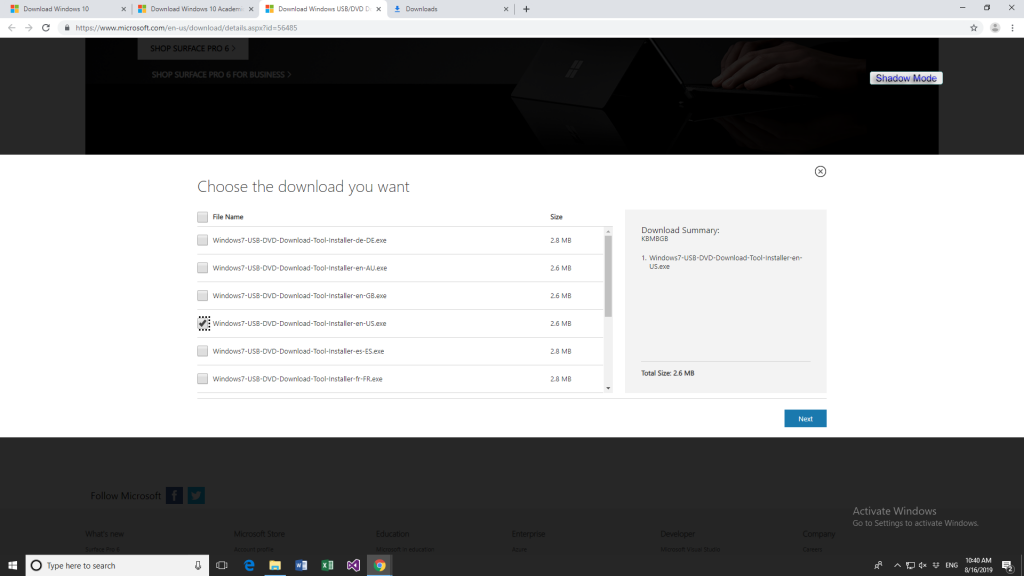1024x576 pixels.
Task: Select the Download Windows USB/DVD tab
Action: tap(323, 9)
